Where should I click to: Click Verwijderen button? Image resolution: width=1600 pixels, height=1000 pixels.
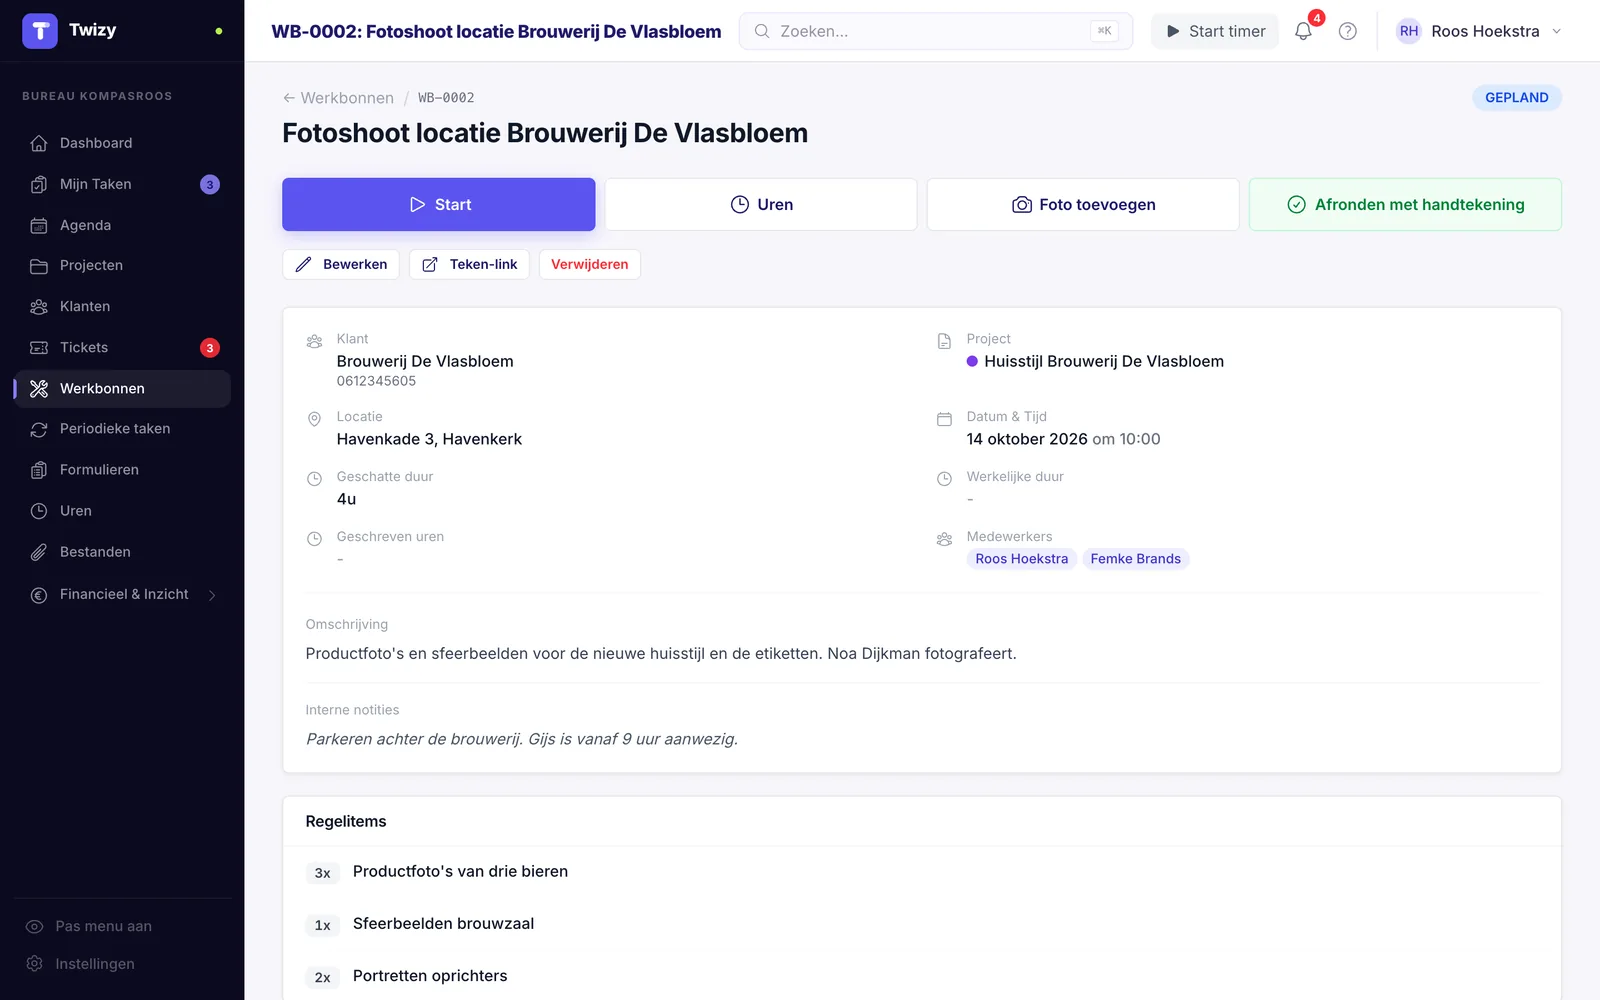590,264
